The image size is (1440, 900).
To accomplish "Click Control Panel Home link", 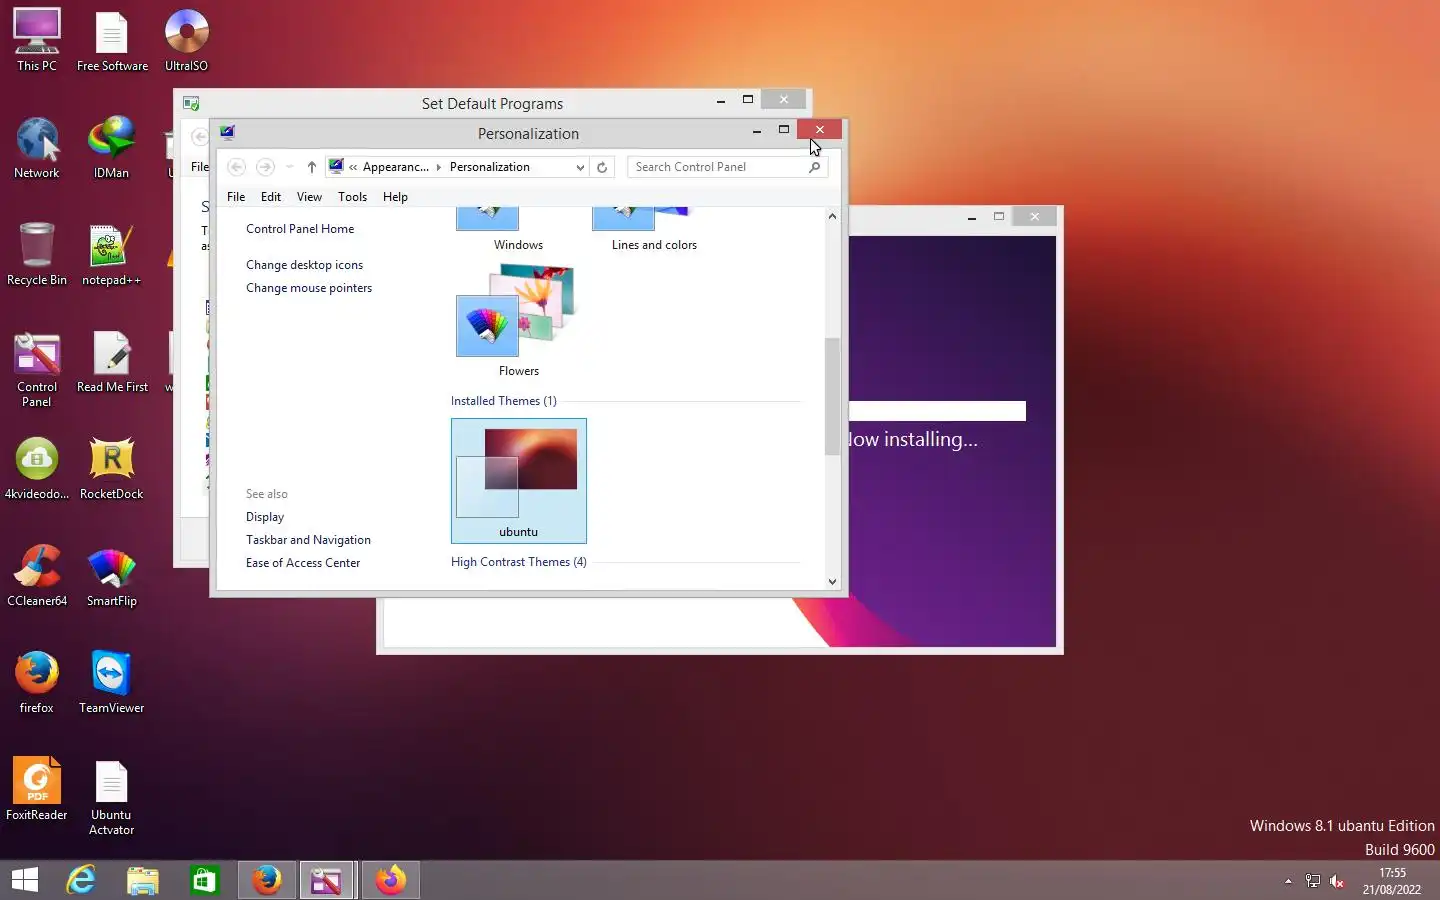I will click(x=300, y=229).
